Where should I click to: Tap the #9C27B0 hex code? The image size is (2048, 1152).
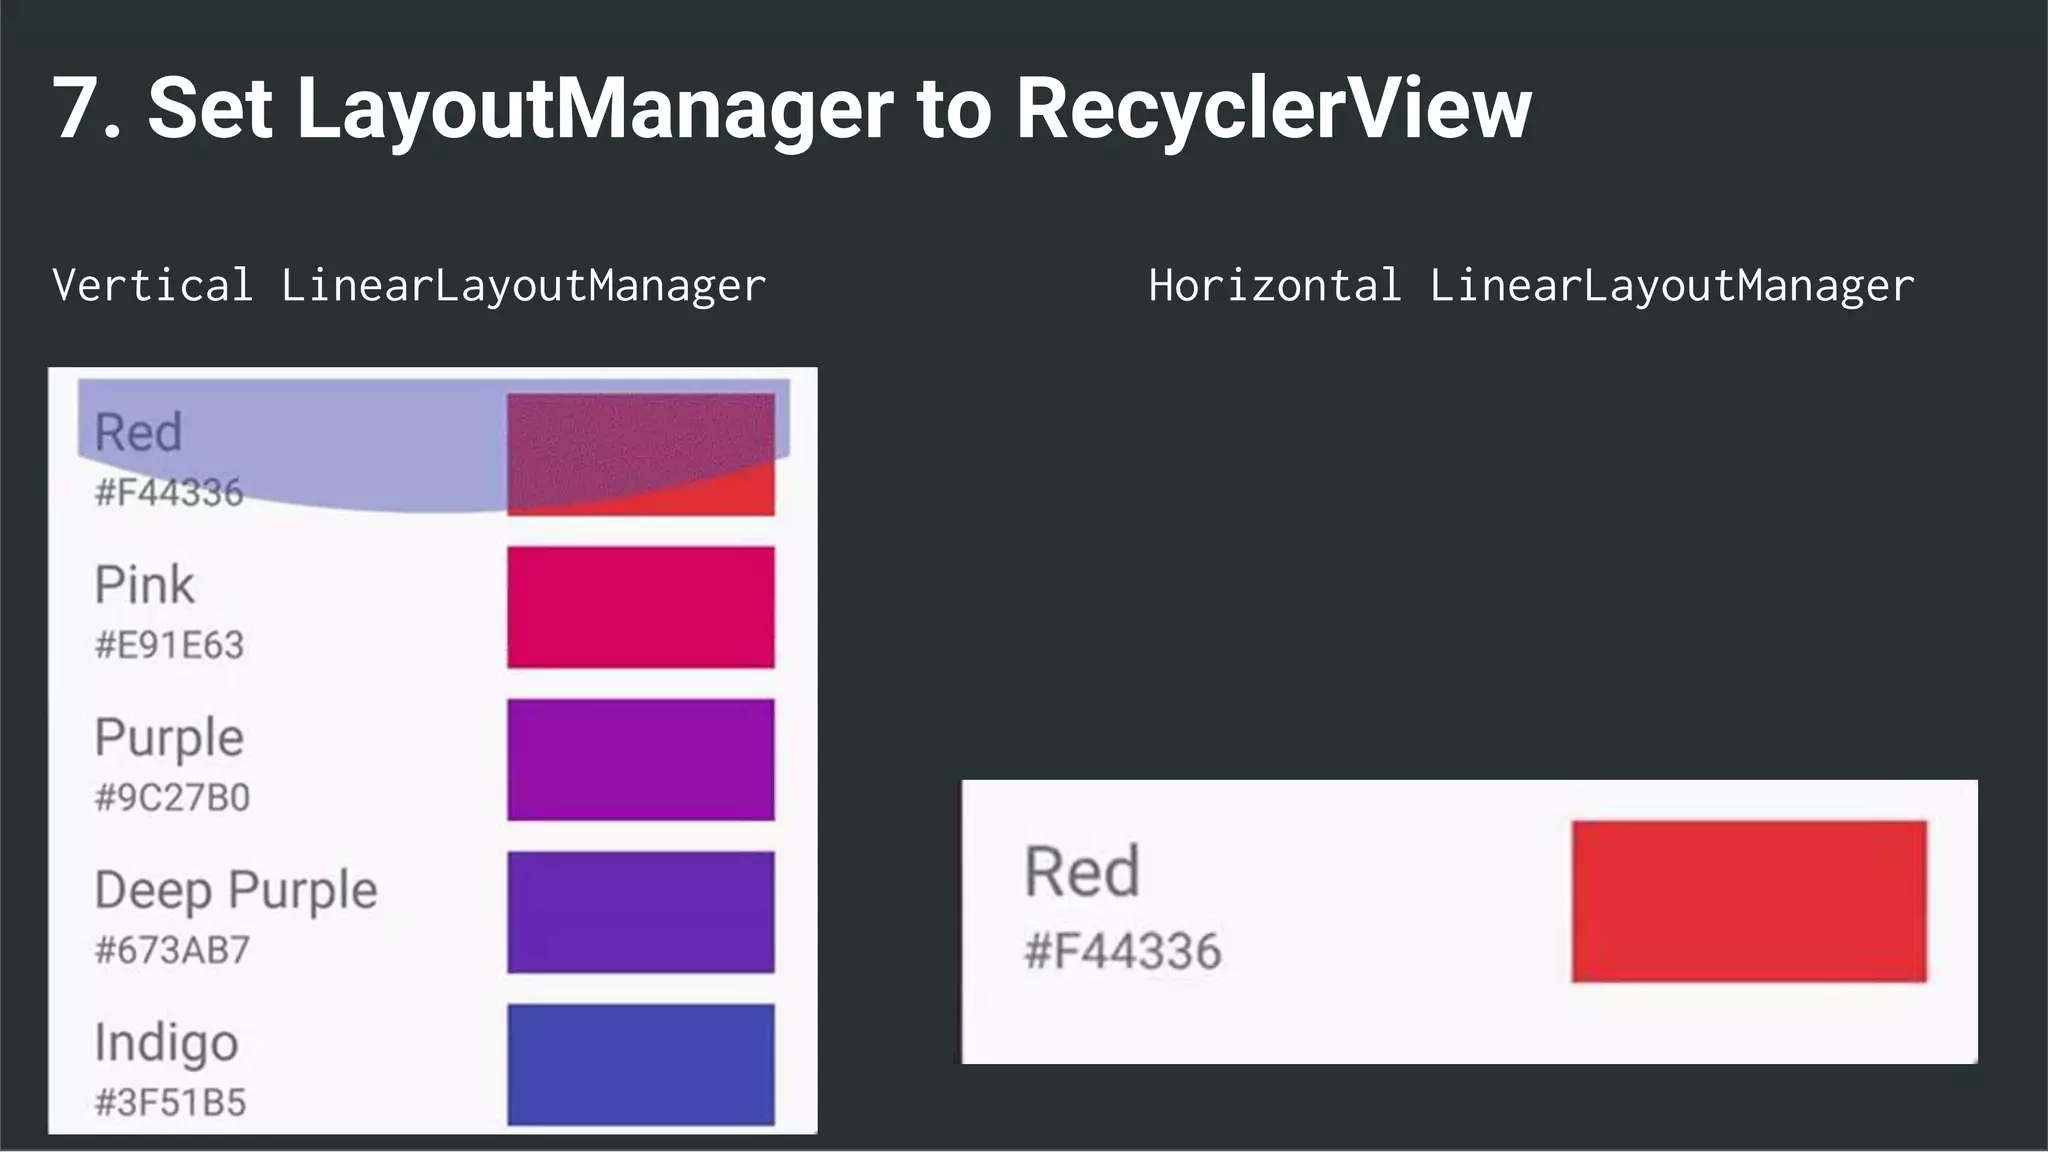pos(172,798)
